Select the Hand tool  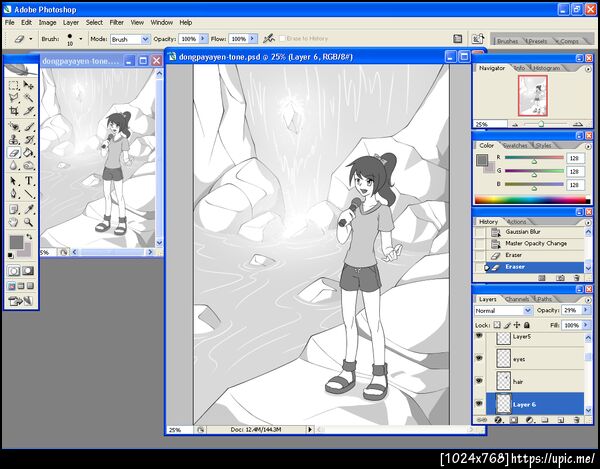pyautogui.click(x=14, y=222)
